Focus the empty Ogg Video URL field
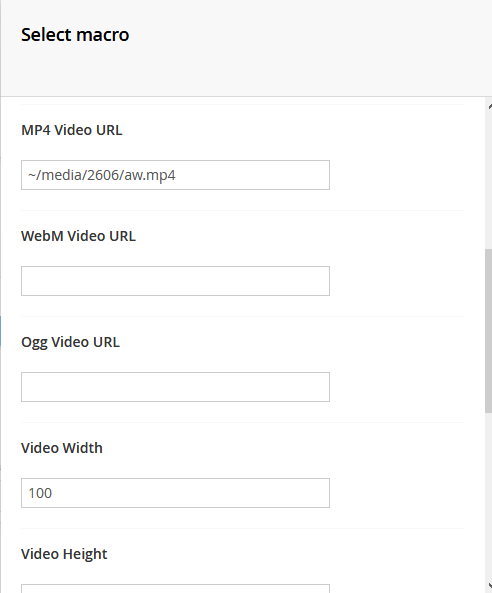492x593 pixels. (x=175, y=387)
